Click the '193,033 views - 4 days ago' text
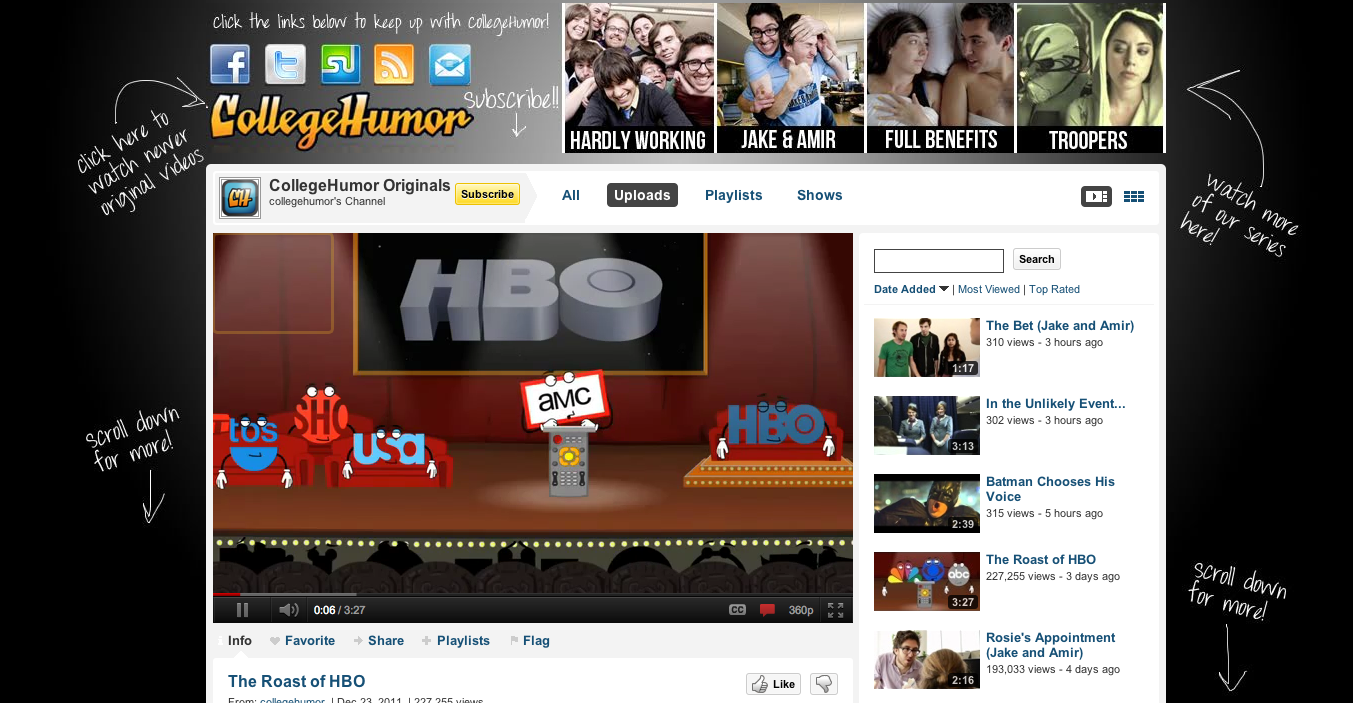The width and height of the screenshot is (1353, 703). (1053, 670)
